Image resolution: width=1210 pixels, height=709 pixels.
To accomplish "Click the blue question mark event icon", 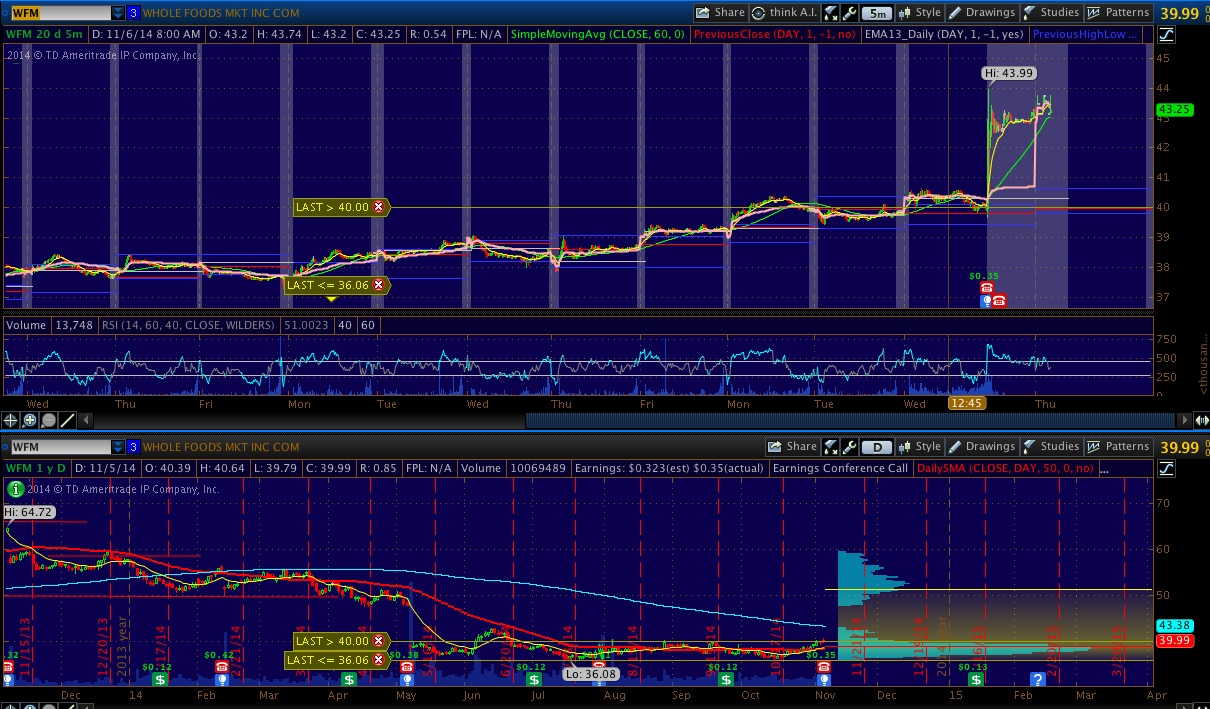I will (x=1037, y=680).
